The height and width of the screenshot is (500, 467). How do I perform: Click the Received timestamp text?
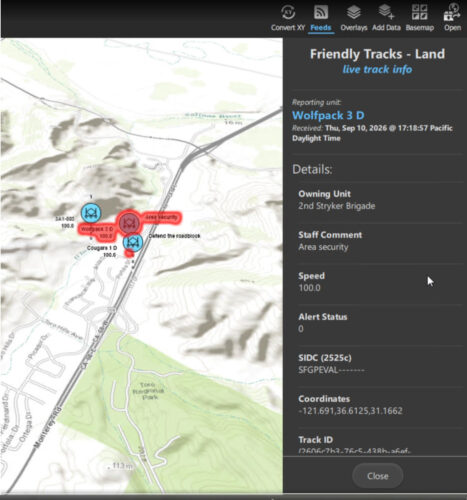point(372,133)
